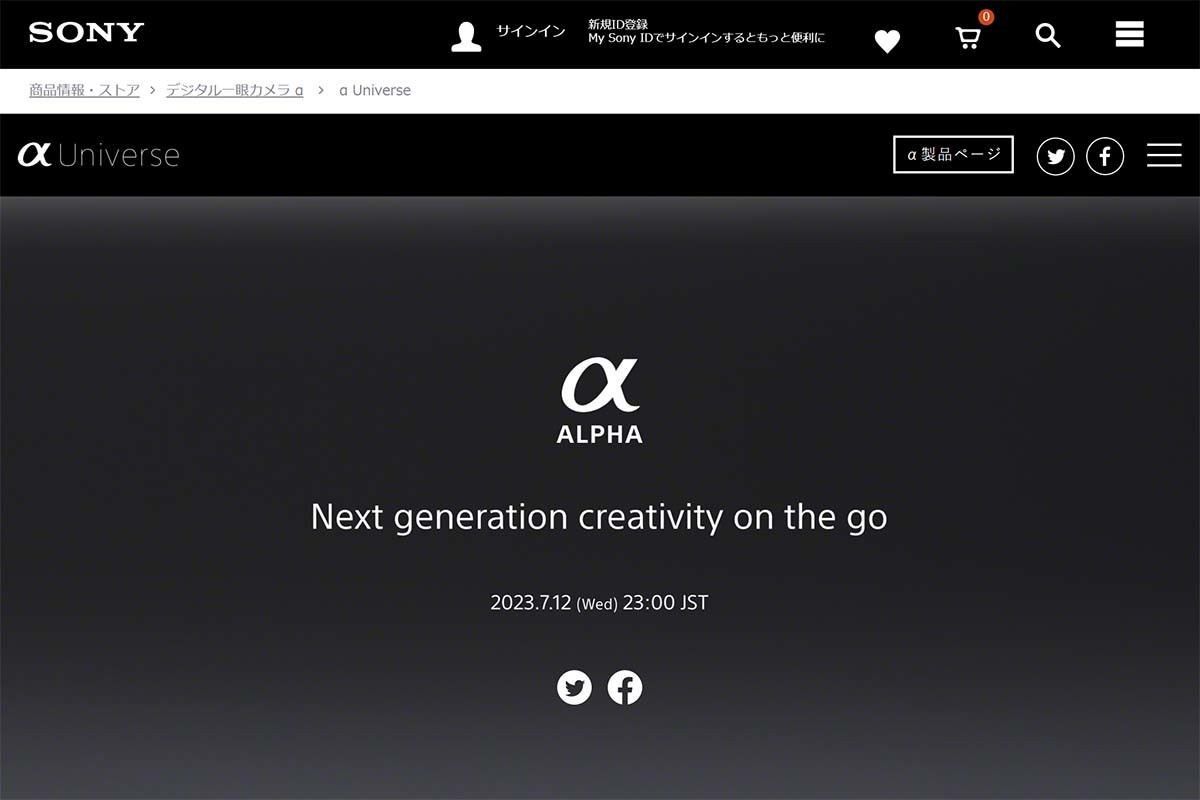This screenshot has height=800, width=1200.
Task: Open the Sony top hamburger menu
Action: (1129, 35)
